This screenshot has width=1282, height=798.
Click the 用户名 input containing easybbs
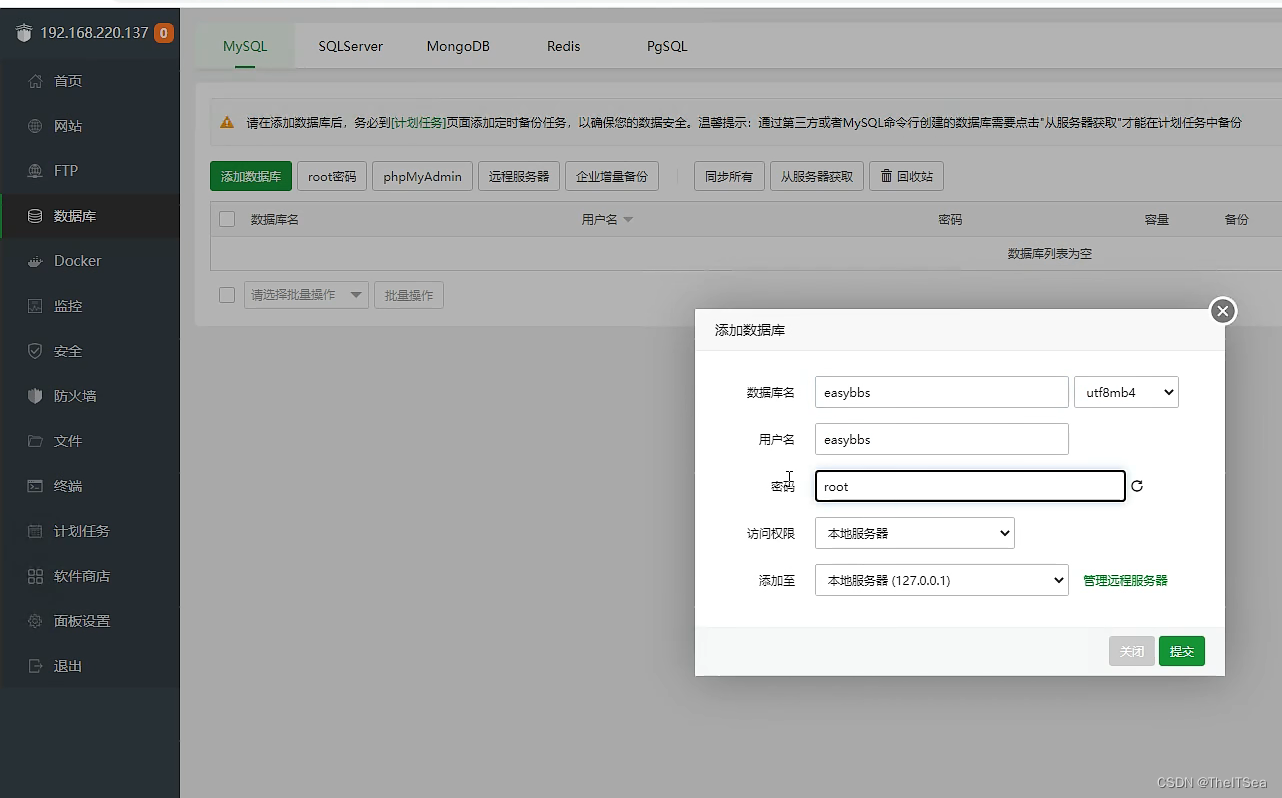pos(942,439)
